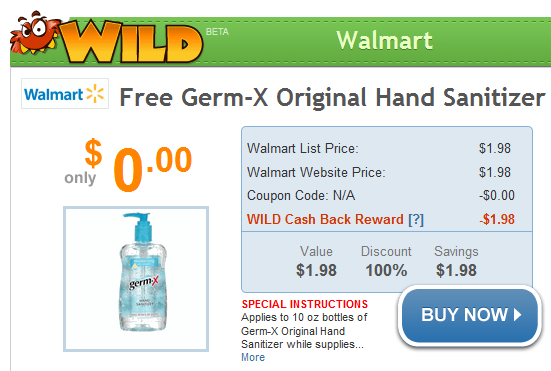Click the Value $1.98 figure

(x=316, y=270)
